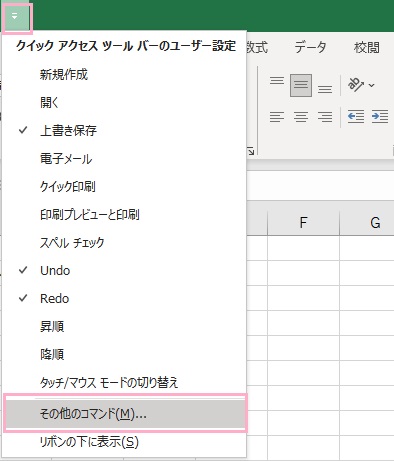This screenshot has width=394, height=461.
Task: Increase indent icon
Action: [x=379, y=117]
